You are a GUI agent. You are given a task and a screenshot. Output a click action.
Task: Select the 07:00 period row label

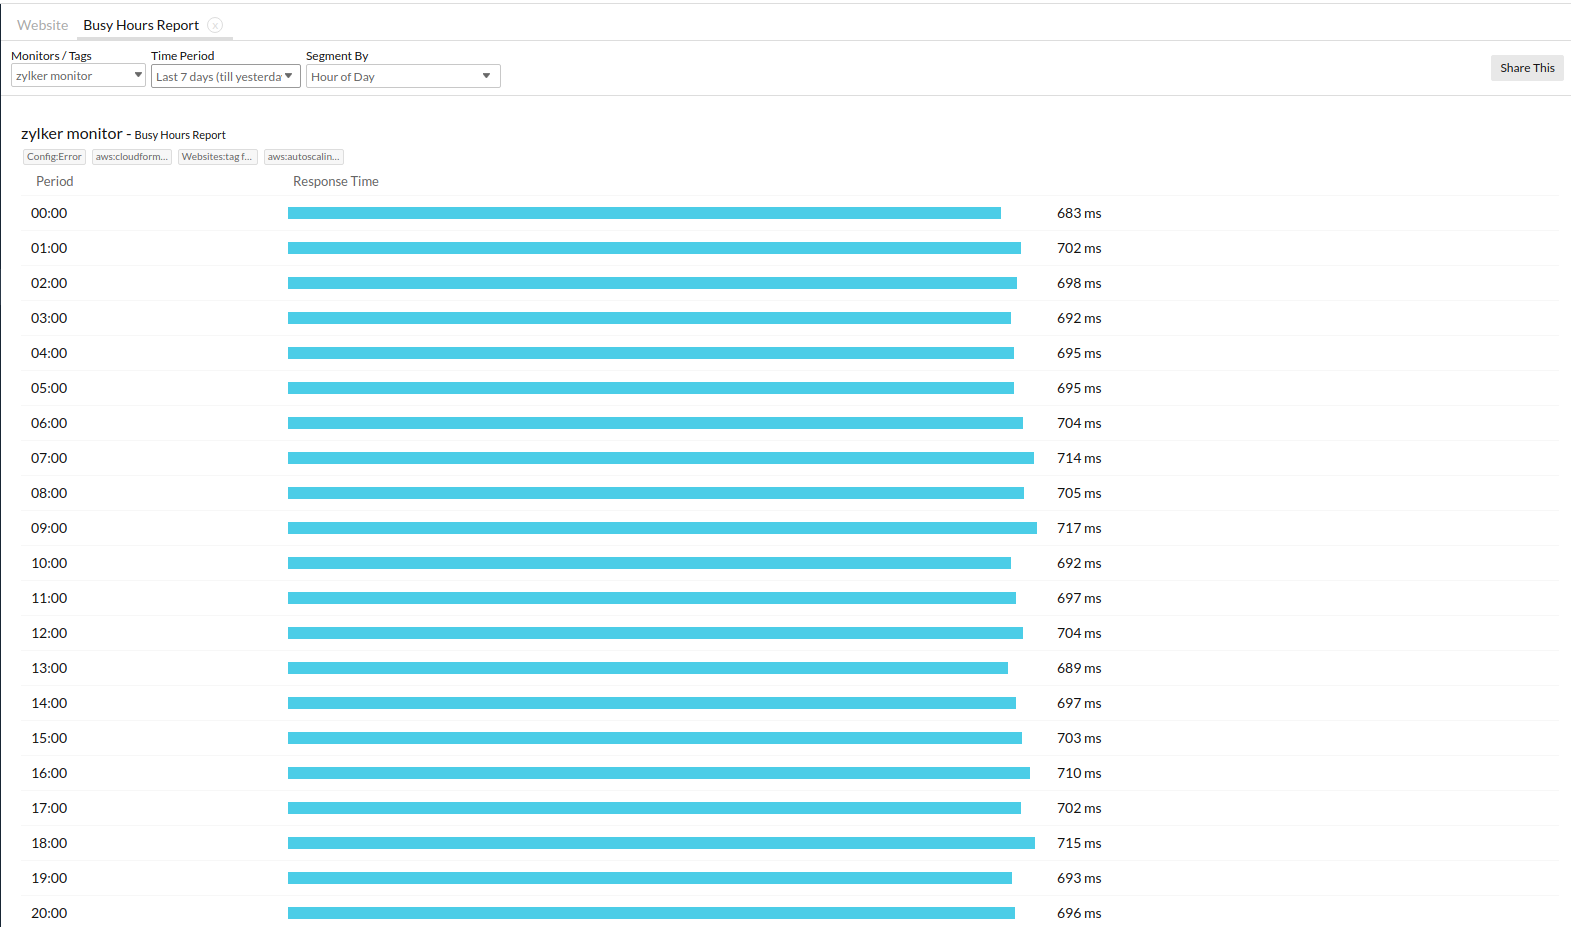point(49,458)
